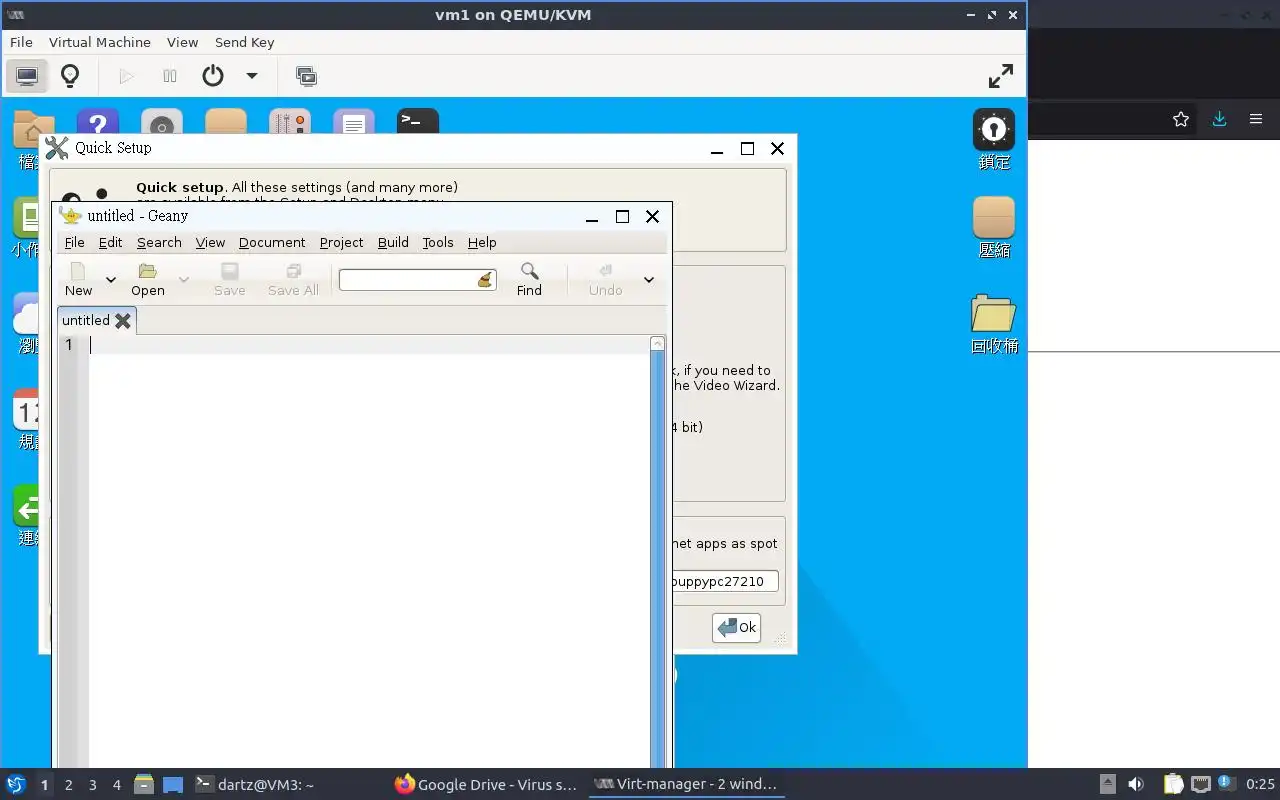
Task: Open the Help menu in Geany
Action: (x=482, y=242)
